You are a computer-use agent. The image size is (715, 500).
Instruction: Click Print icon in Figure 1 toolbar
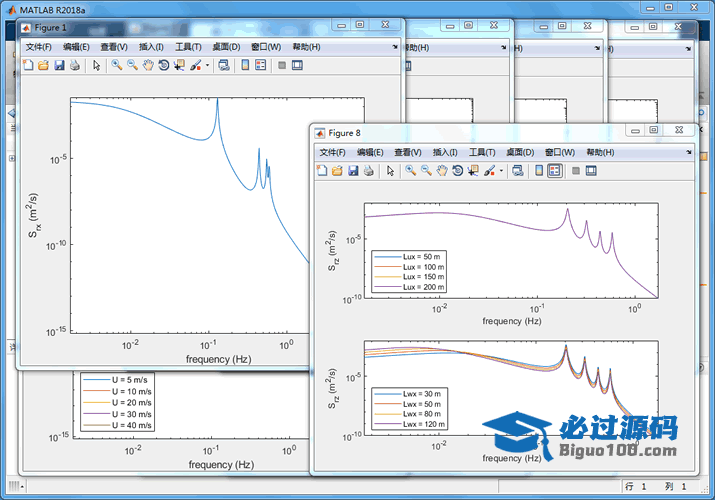pyautogui.click(x=75, y=65)
